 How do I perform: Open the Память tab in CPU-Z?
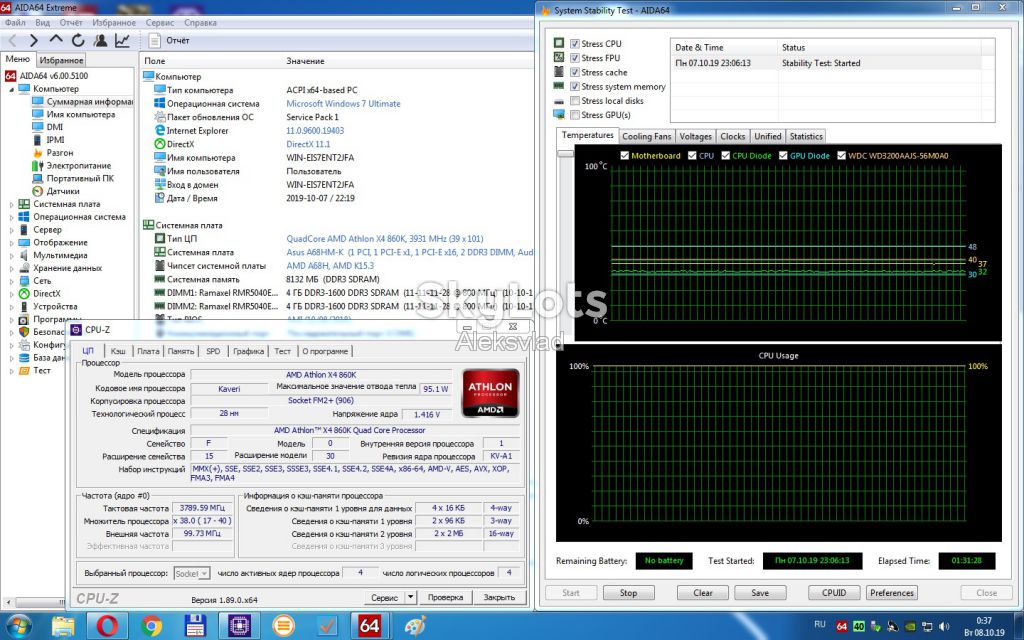click(x=180, y=351)
